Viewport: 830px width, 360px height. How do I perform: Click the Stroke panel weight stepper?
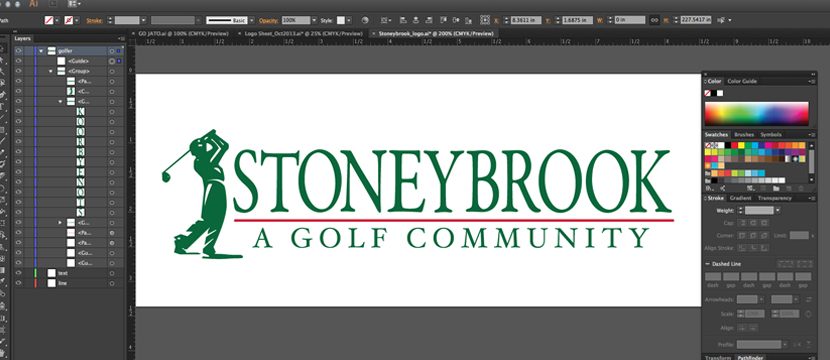coord(741,210)
